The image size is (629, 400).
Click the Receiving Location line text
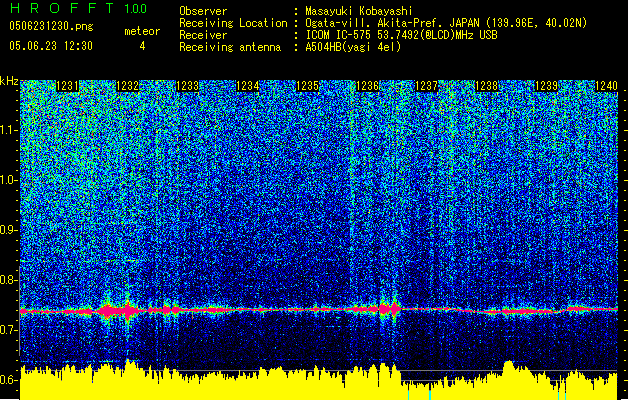pyautogui.click(x=383, y=23)
